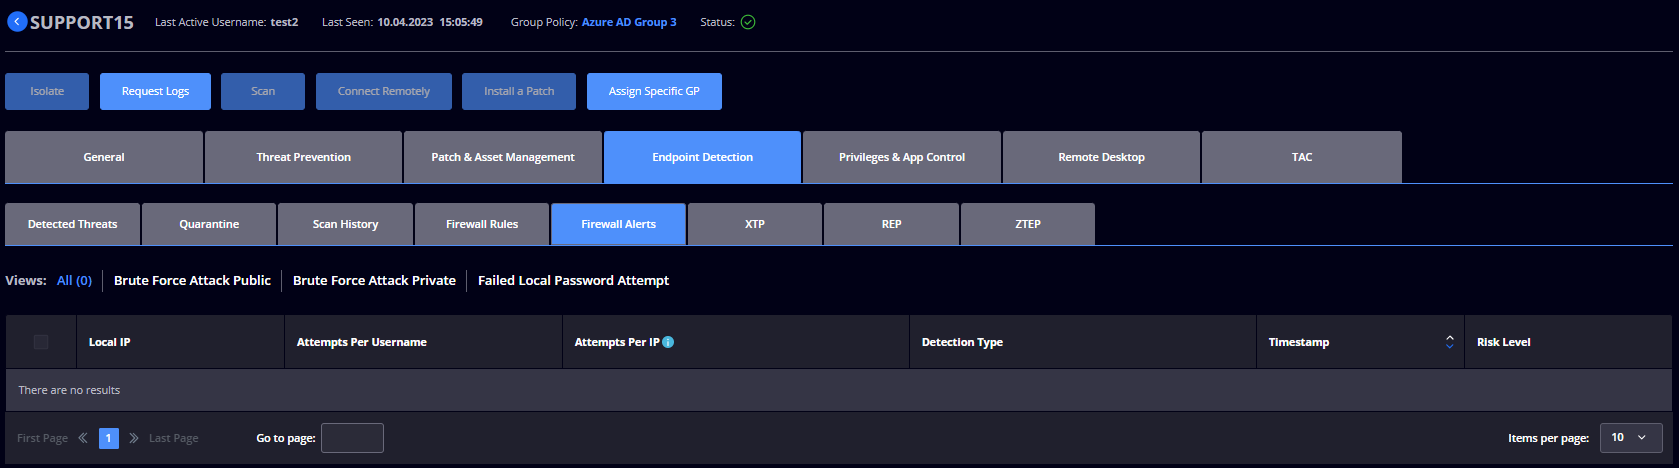Open the REP sub-tab
The width and height of the screenshot is (1679, 468).
pyautogui.click(x=891, y=224)
